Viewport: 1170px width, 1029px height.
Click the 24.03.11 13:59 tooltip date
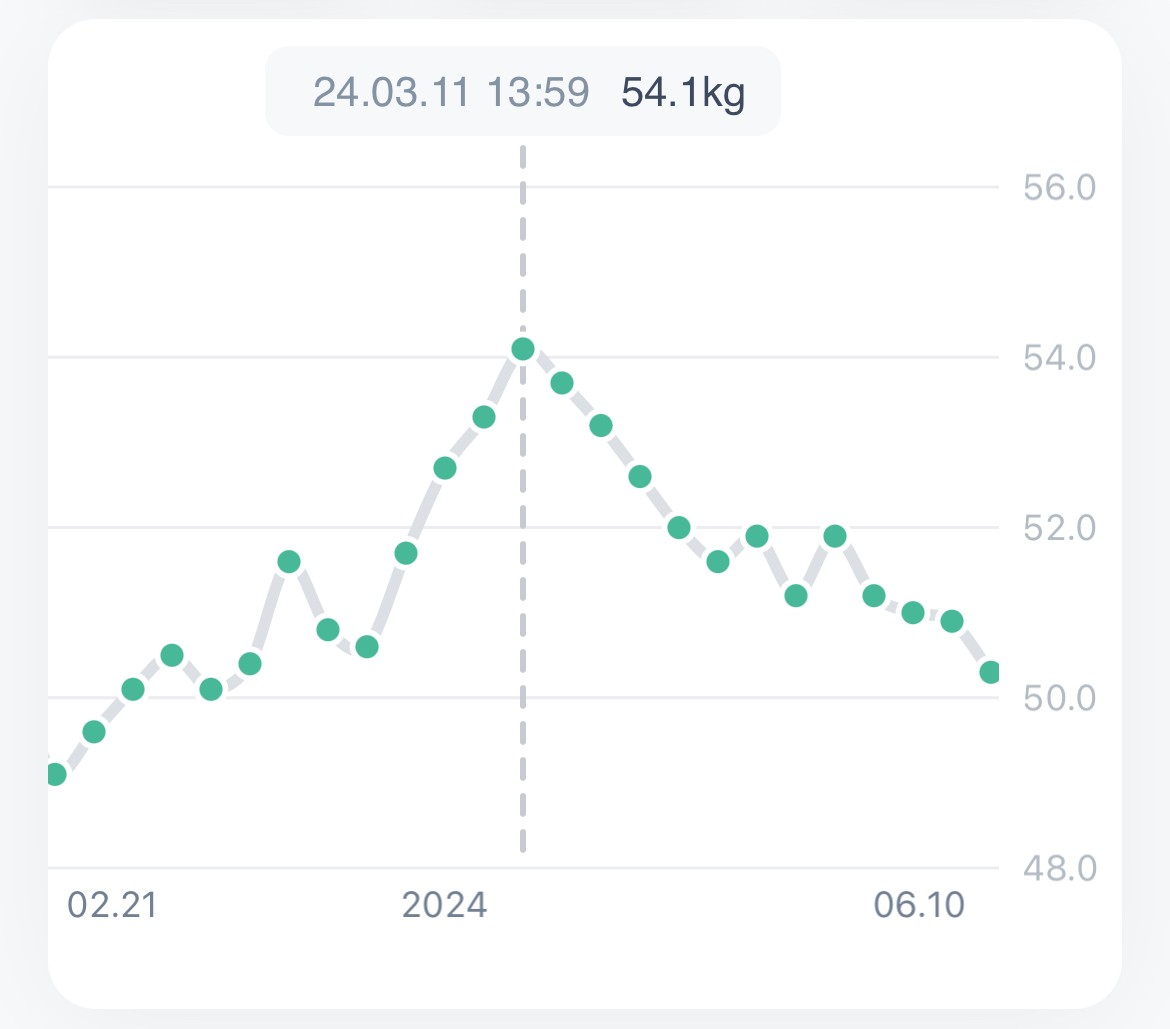coord(450,93)
